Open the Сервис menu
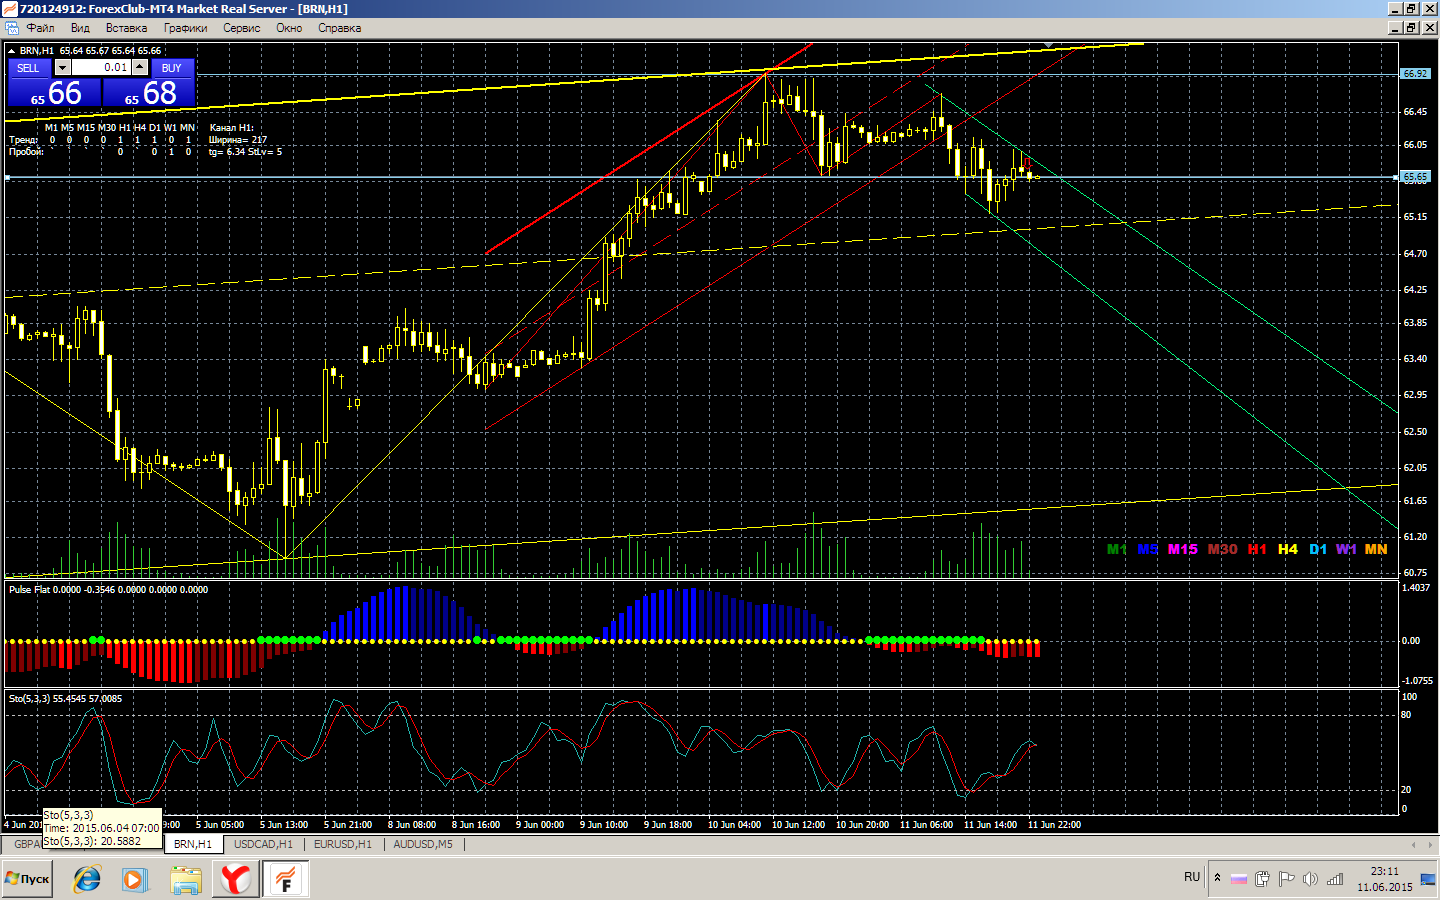Image resolution: width=1440 pixels, height=900 pixels. (x=241, y=28)
